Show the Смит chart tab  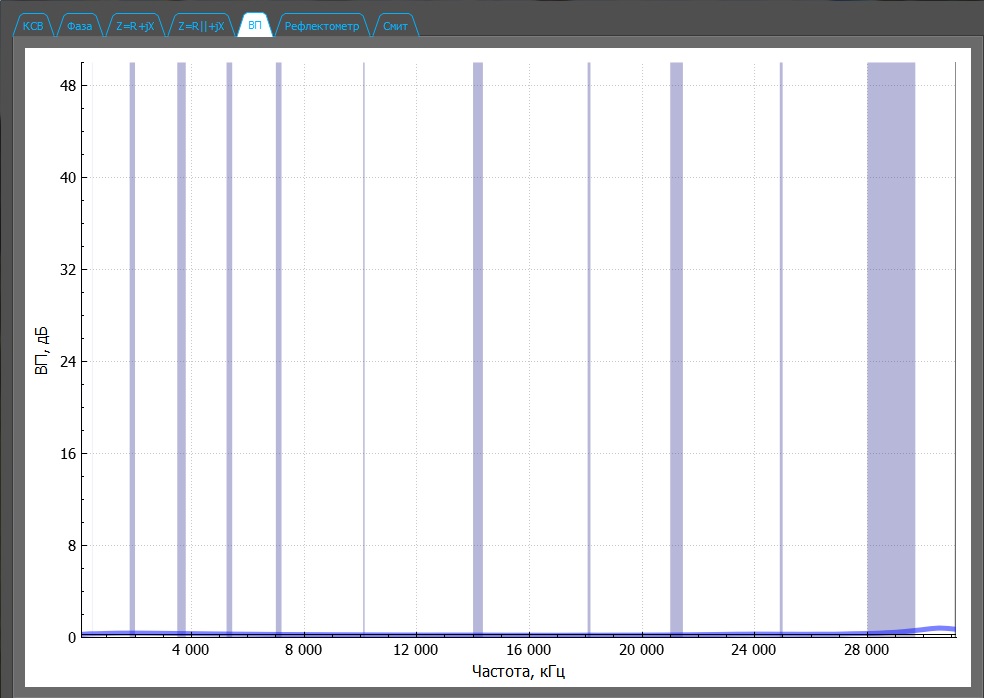click(394, 27)
